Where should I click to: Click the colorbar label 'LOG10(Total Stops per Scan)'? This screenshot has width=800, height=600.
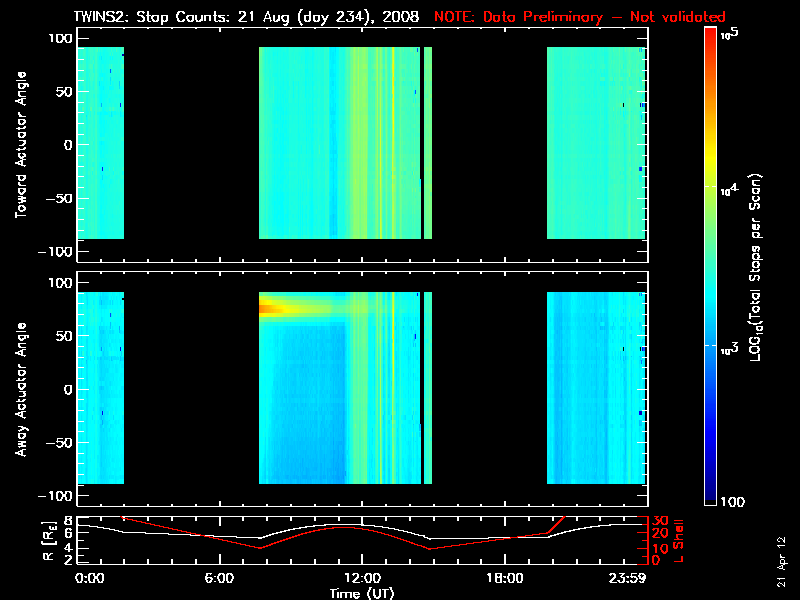[756, 267]
